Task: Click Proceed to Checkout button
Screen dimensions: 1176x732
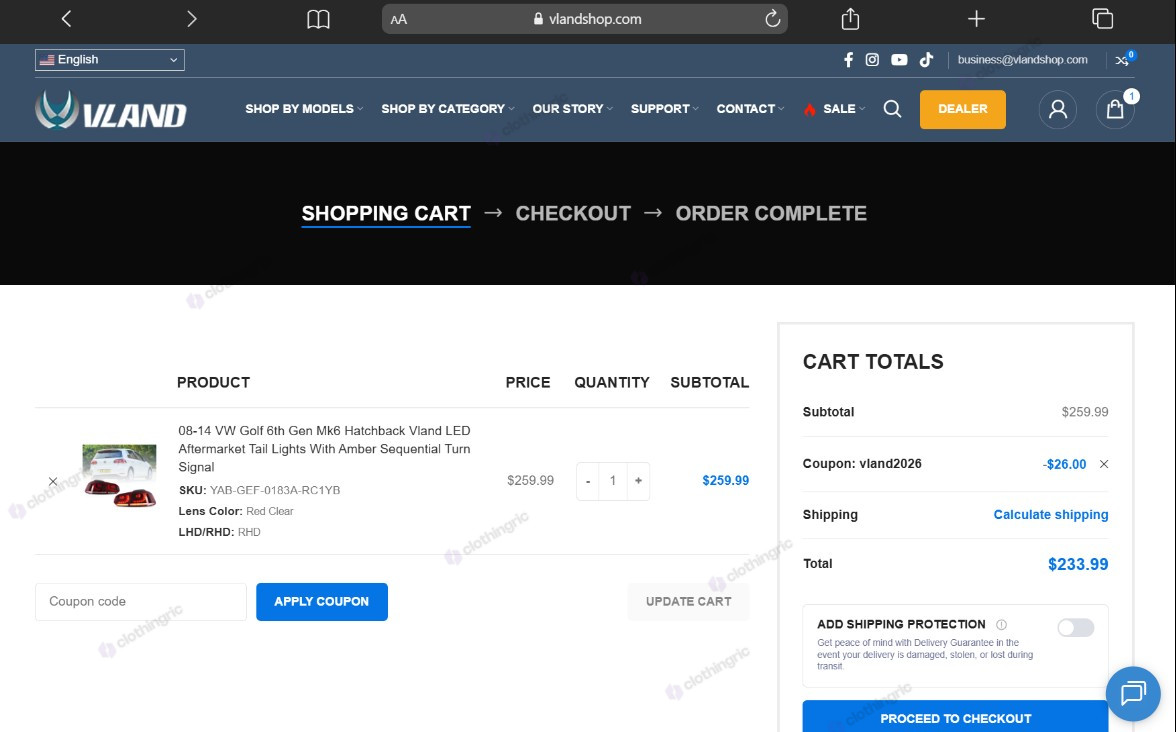Action: 956,718
